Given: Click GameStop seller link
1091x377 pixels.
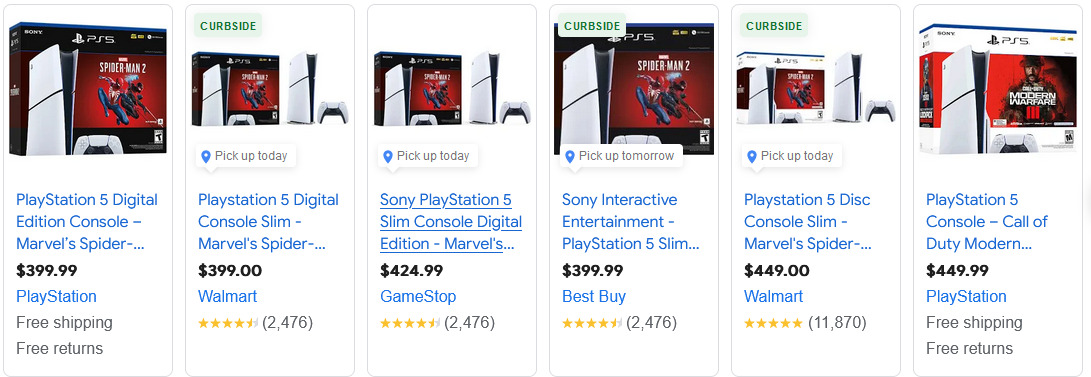Looking at the screenshot, I should coord(418,296).
